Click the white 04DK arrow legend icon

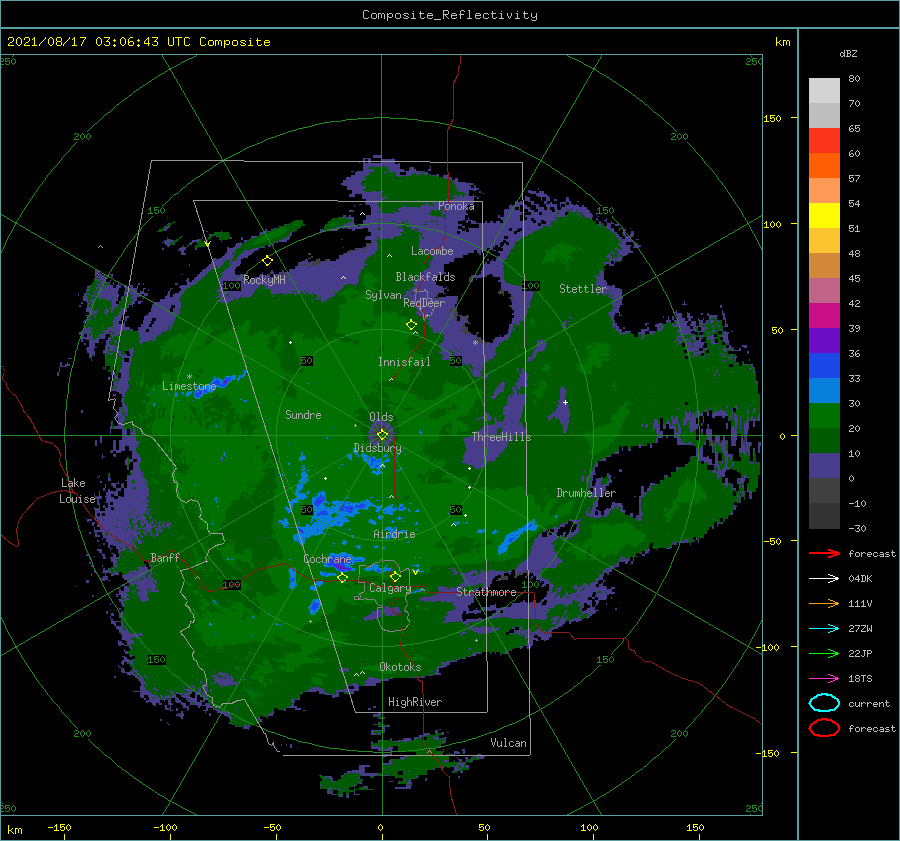(824, 578)
